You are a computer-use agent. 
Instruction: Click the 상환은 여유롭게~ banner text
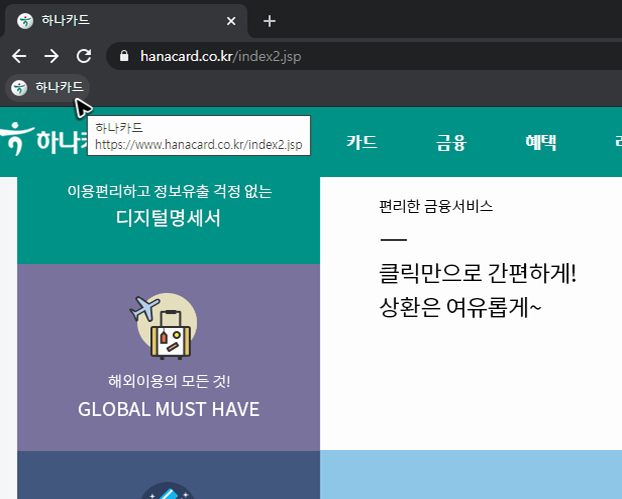[460, 307]
